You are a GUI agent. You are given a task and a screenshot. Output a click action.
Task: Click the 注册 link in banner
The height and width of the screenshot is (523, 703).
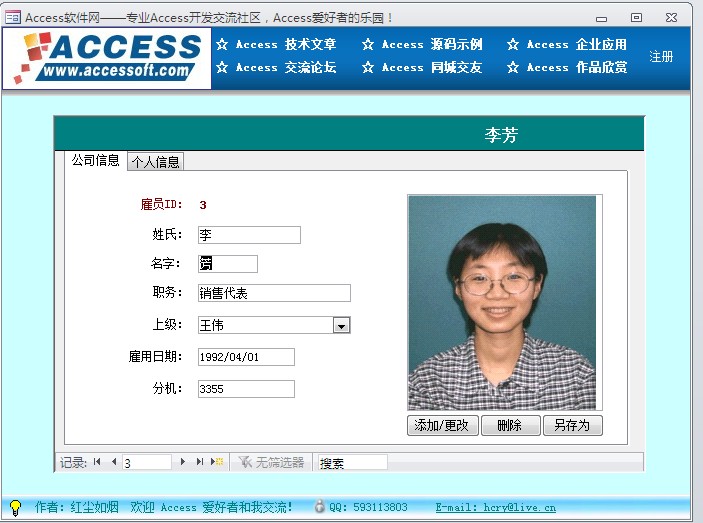pos(661,57)
